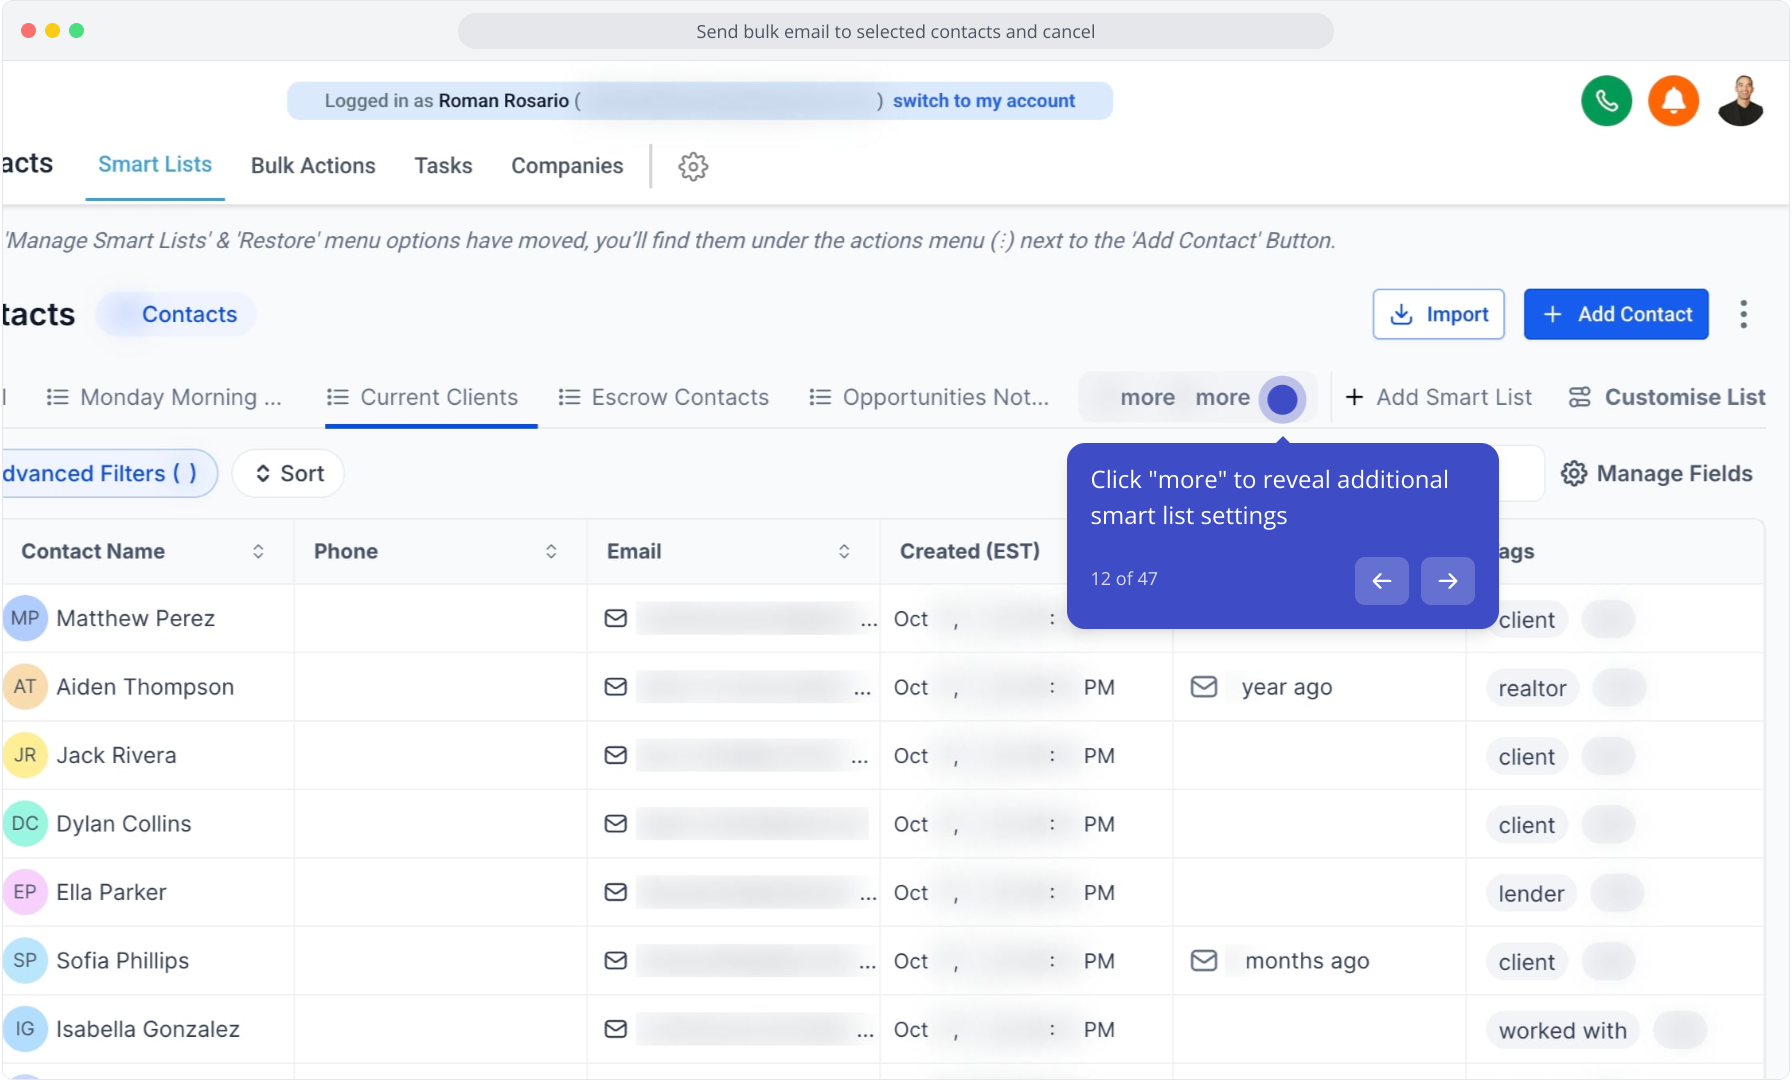Go to previous tour step arrow
Viewport: 1792px width, 1080px height.
[1381, 581]
